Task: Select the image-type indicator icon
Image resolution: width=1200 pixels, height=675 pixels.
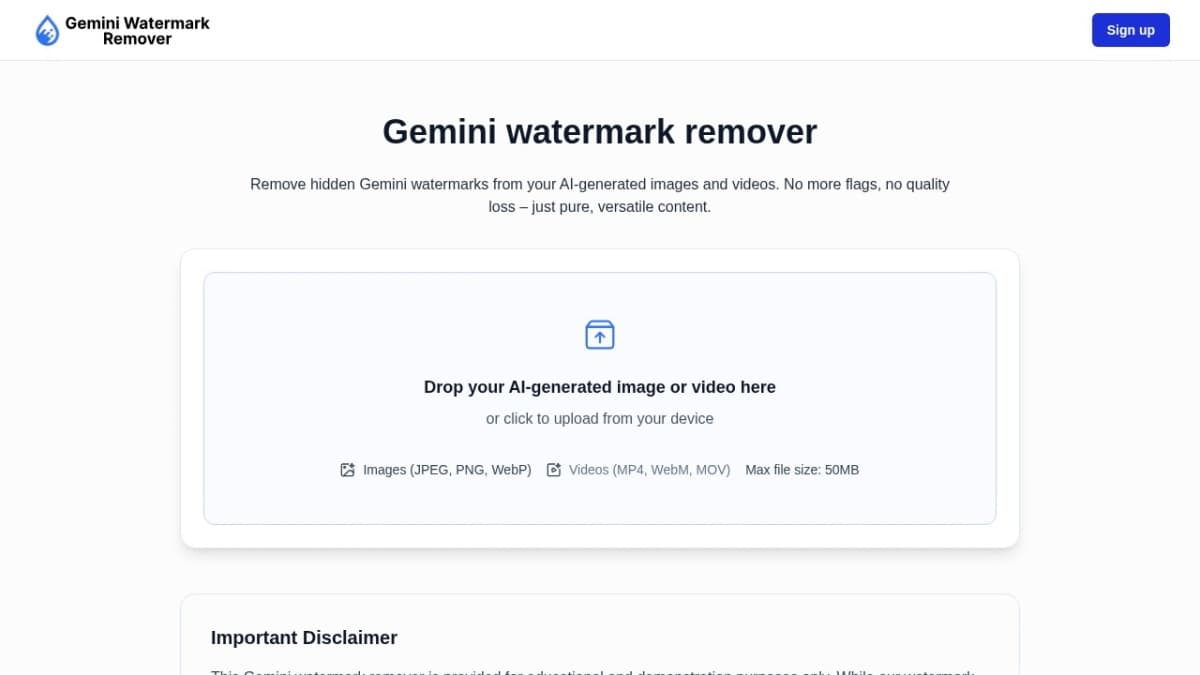Action: tap(347, 469)
